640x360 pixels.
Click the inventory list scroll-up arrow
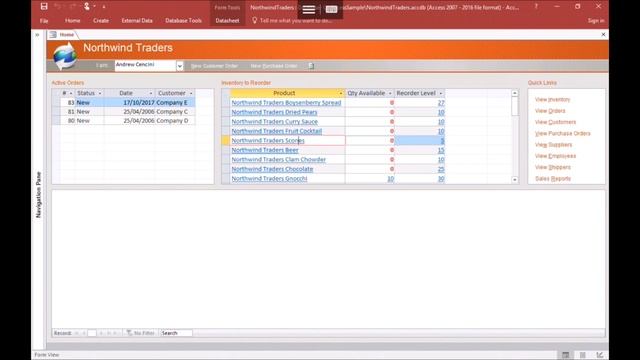[x=515, y=93]
